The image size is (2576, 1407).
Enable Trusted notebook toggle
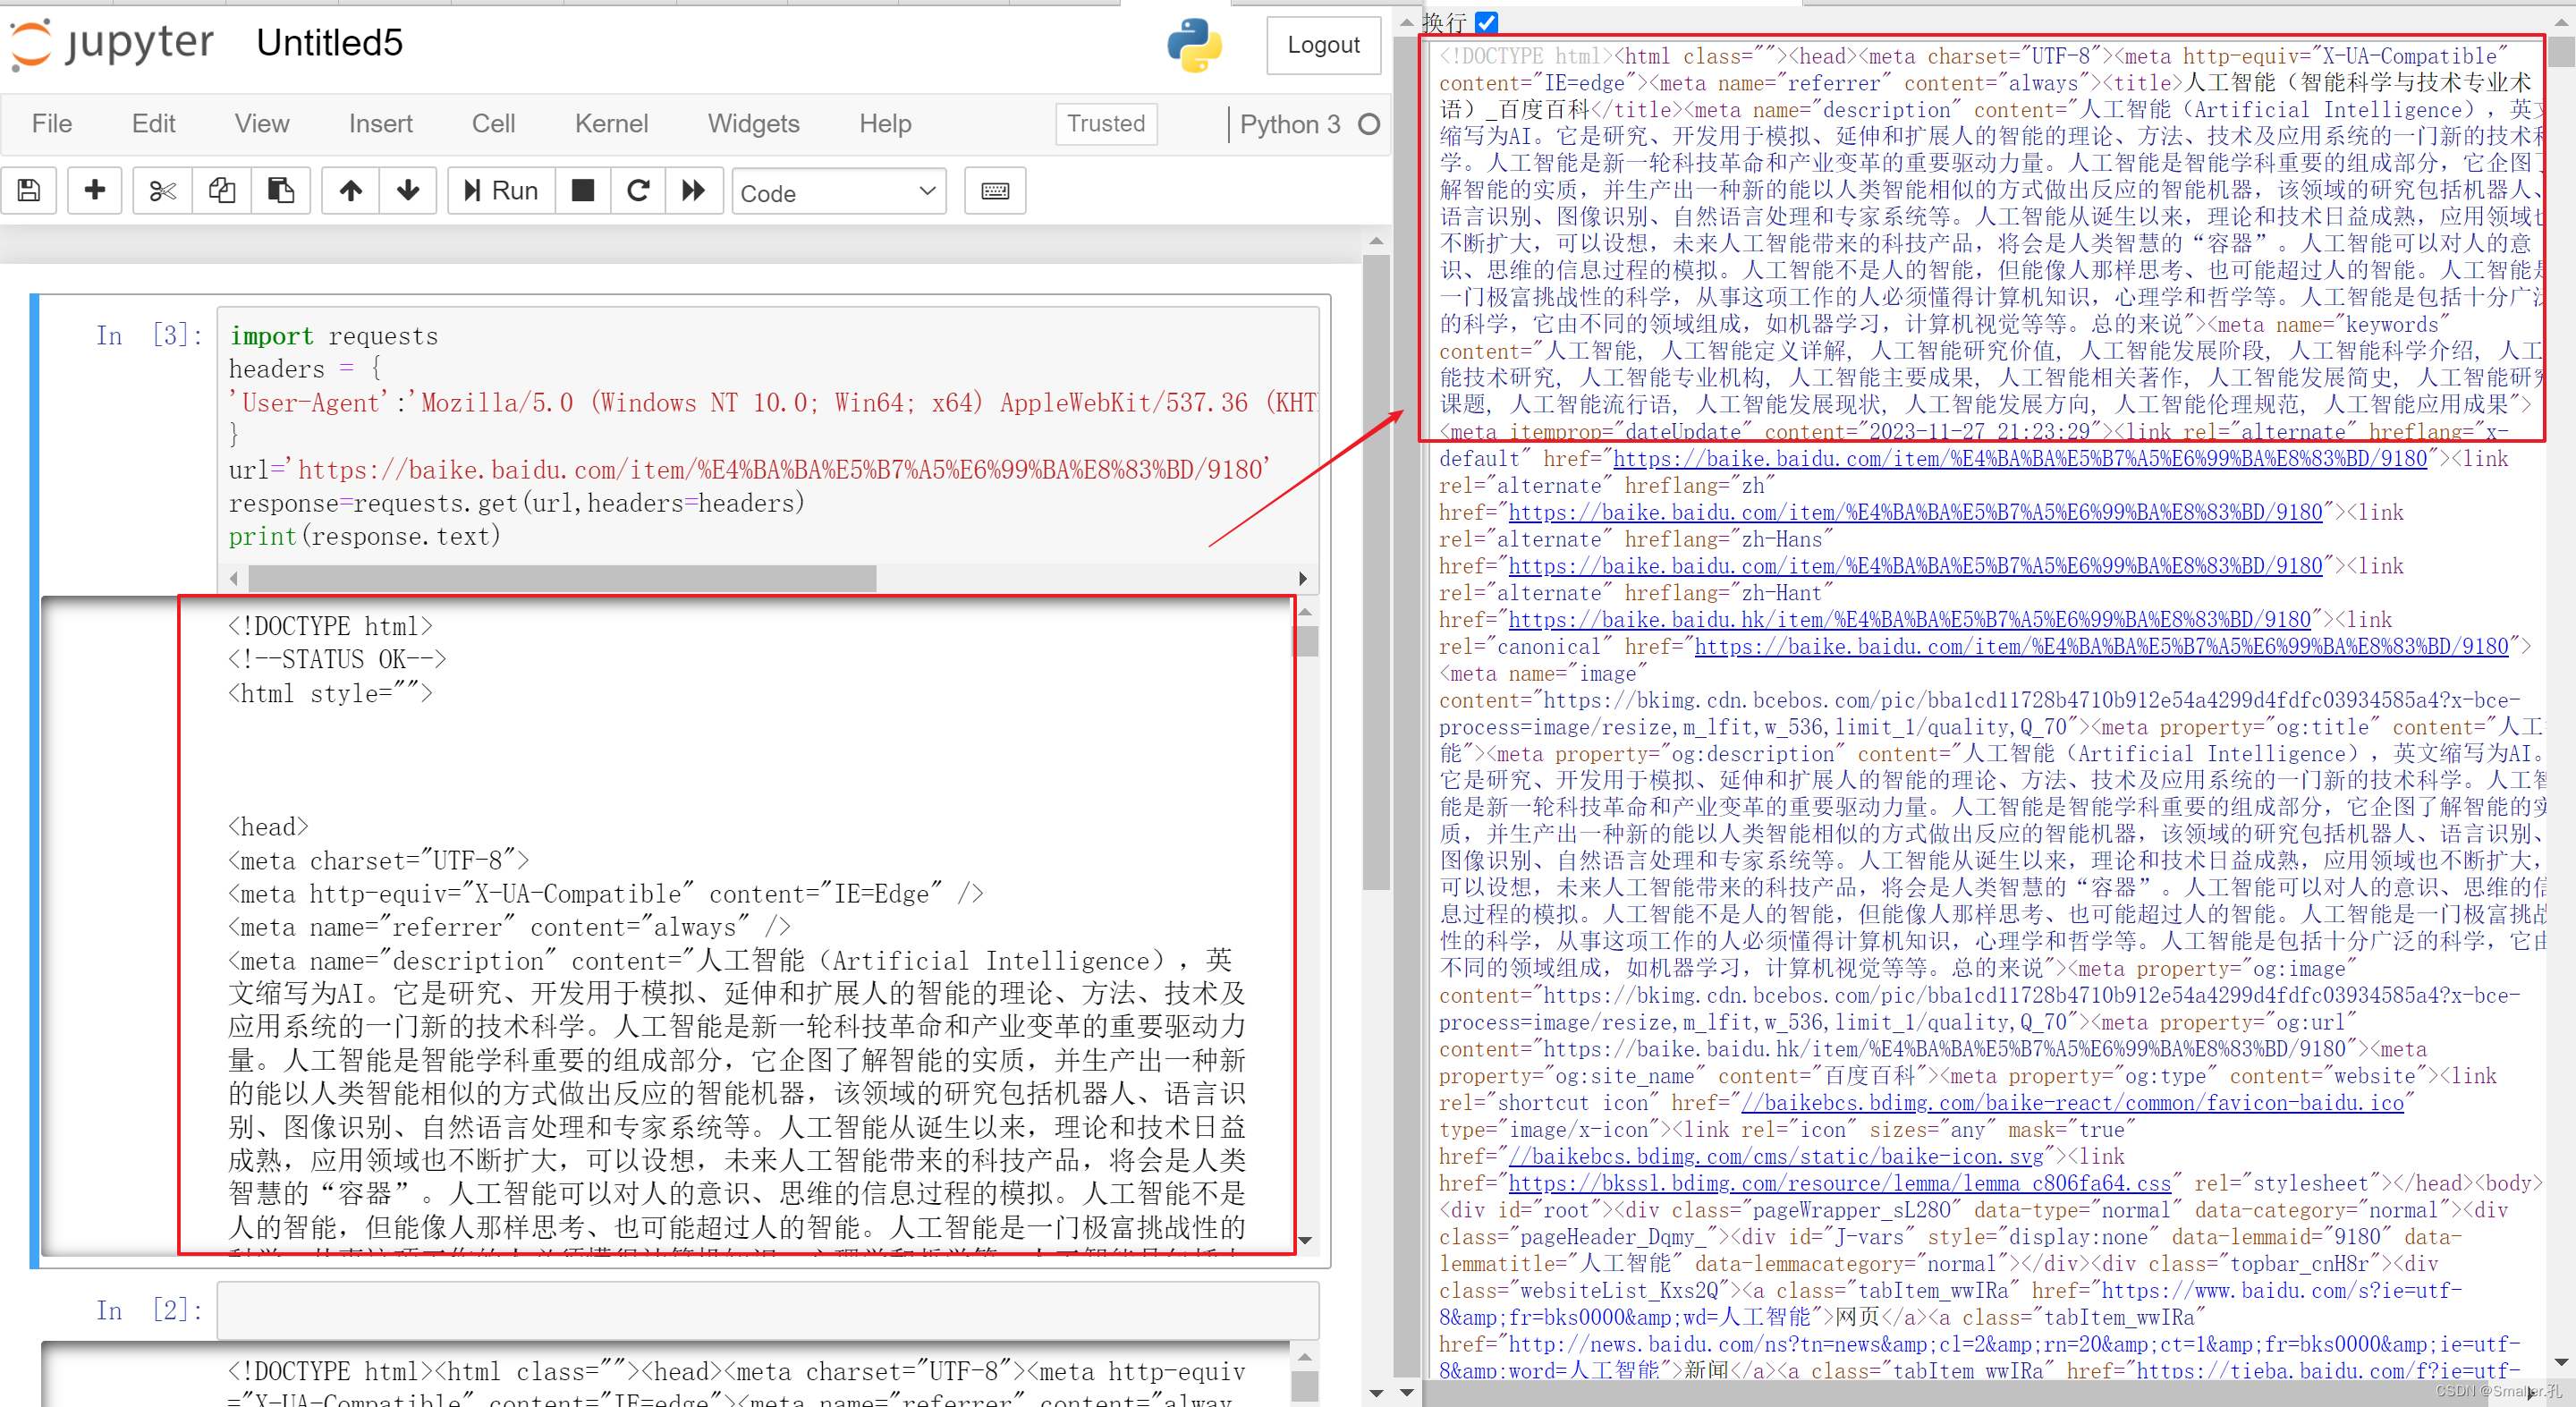(x=1107, y=128)
